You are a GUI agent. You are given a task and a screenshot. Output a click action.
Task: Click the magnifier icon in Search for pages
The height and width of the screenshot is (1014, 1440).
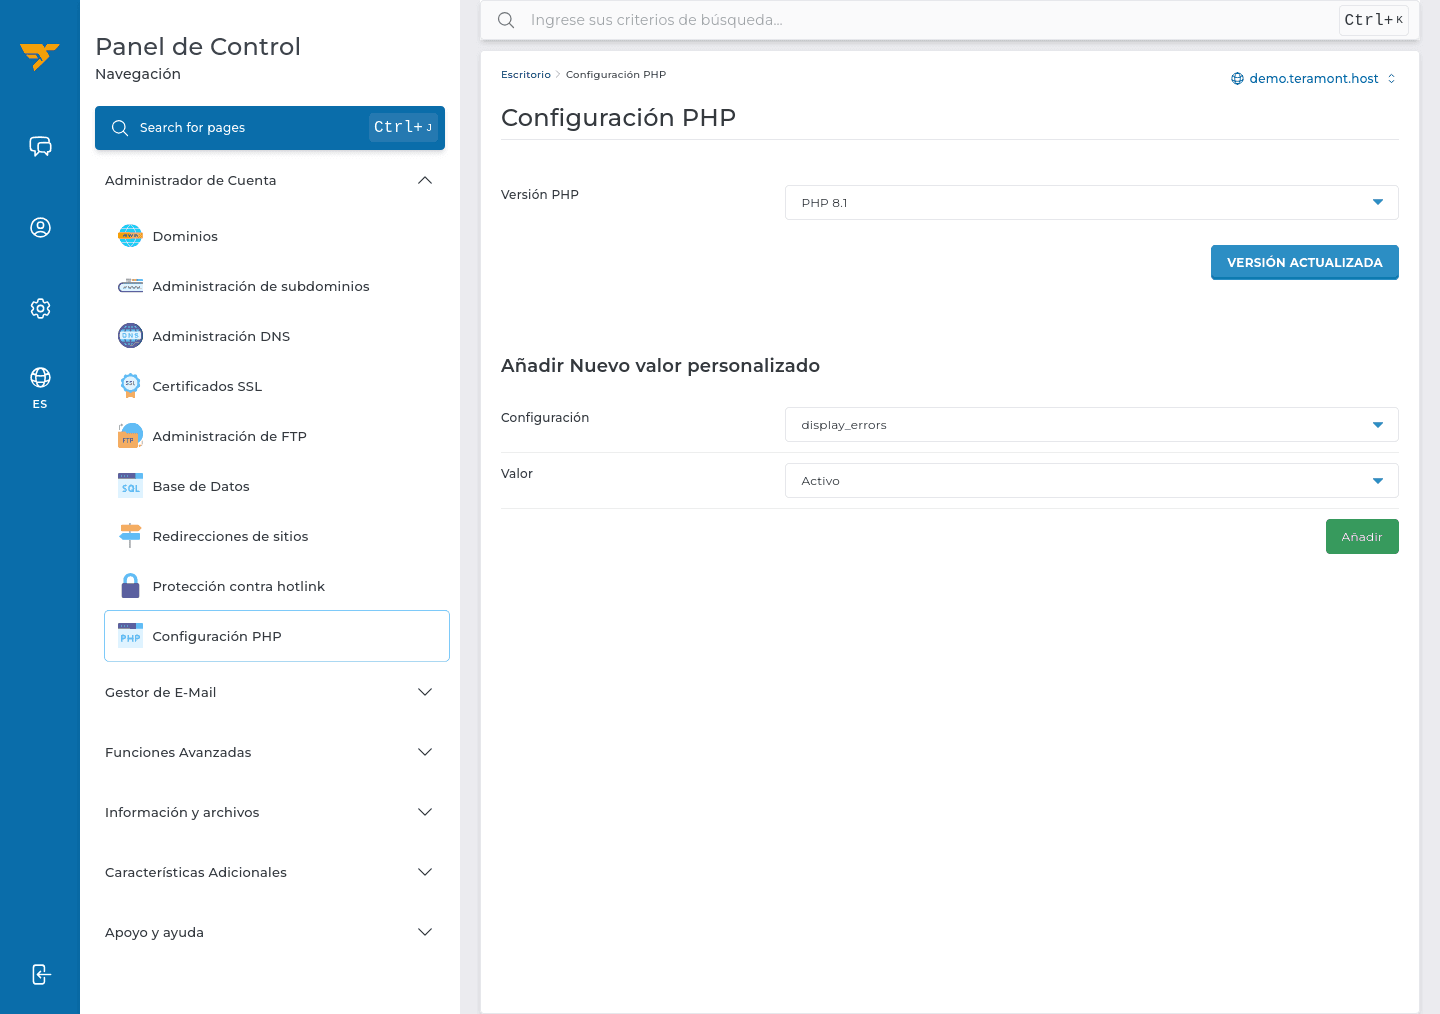coord(120,128)
